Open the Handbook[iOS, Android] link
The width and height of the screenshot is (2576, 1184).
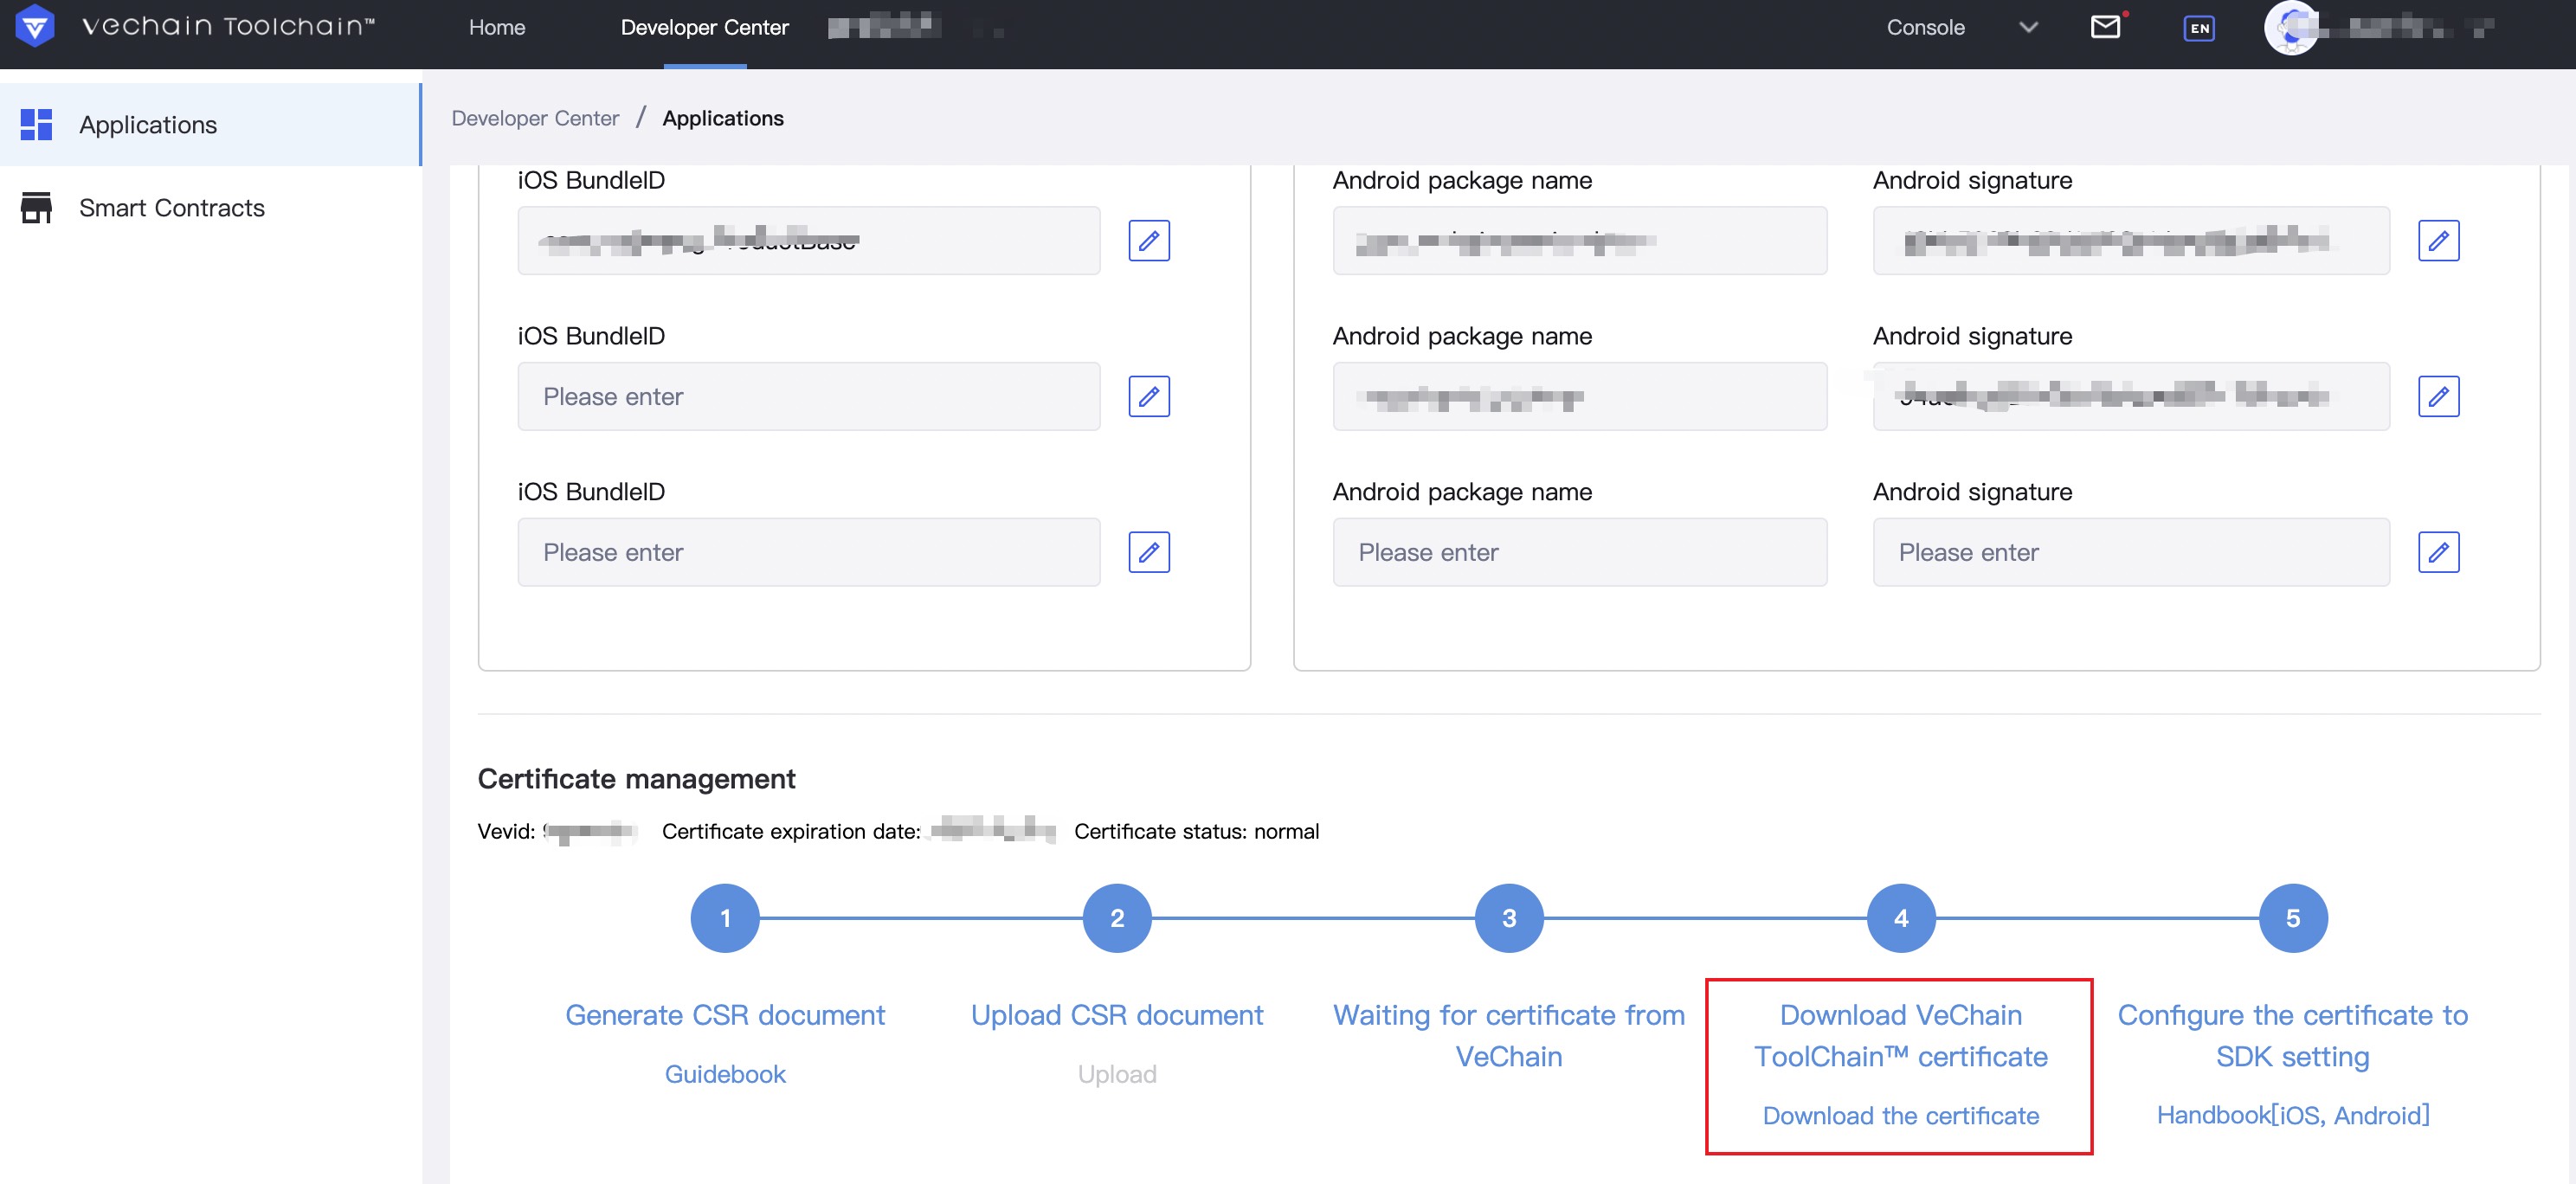2293,1115
